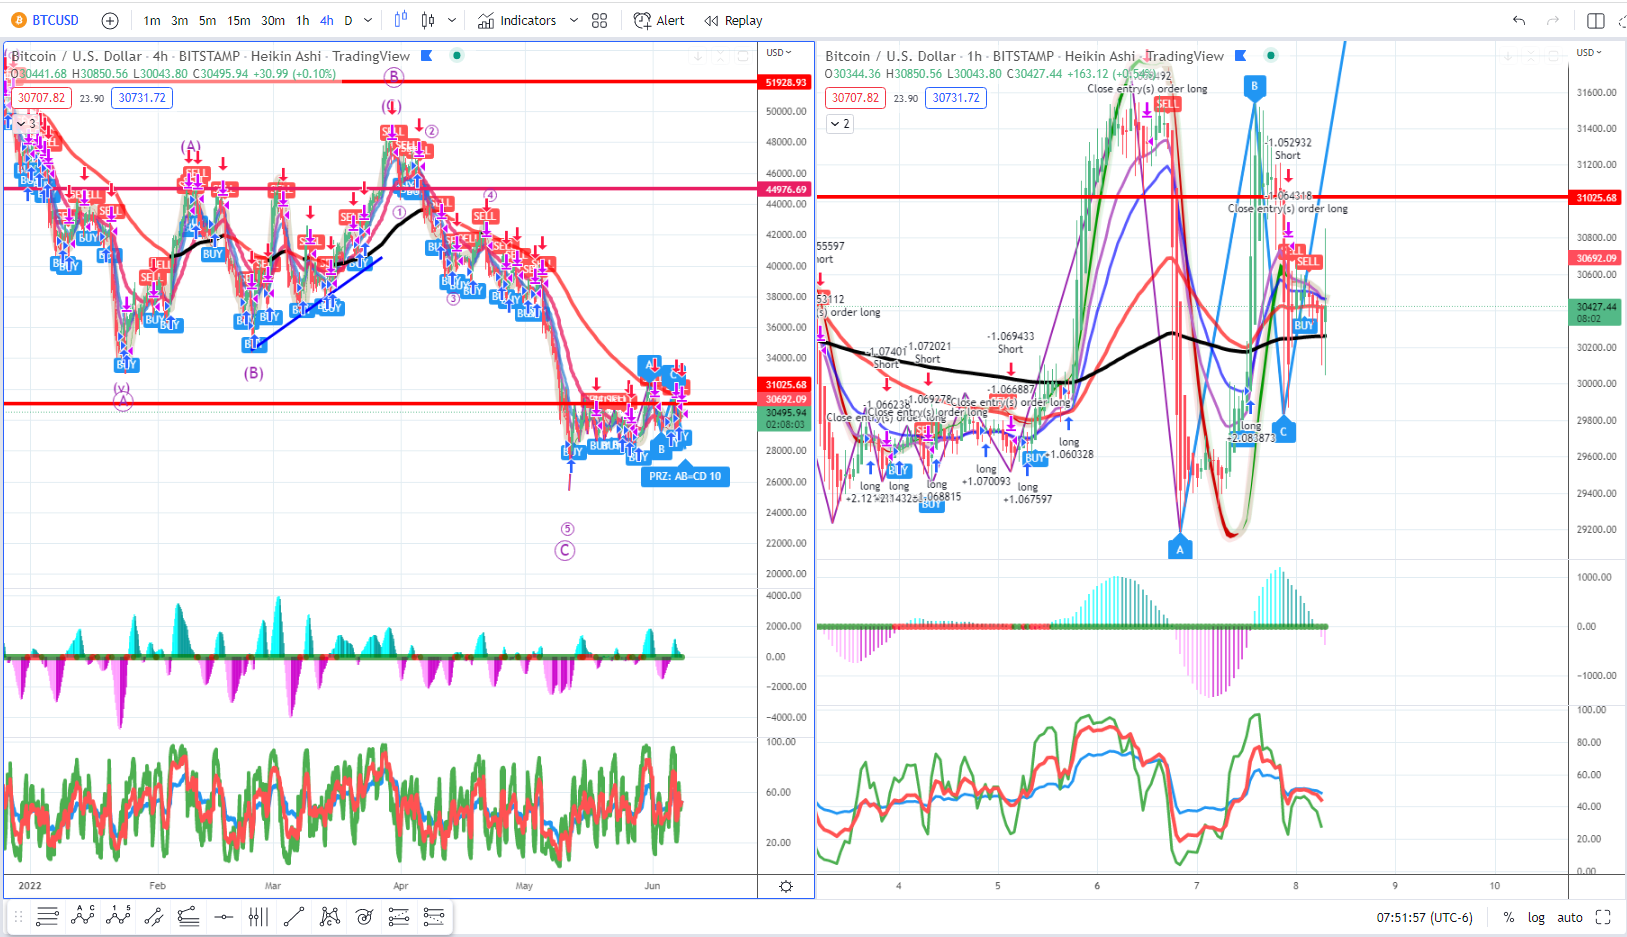Open the indicator templates grid icon
Screen dimensions: 1627x937
pos(600,20)
